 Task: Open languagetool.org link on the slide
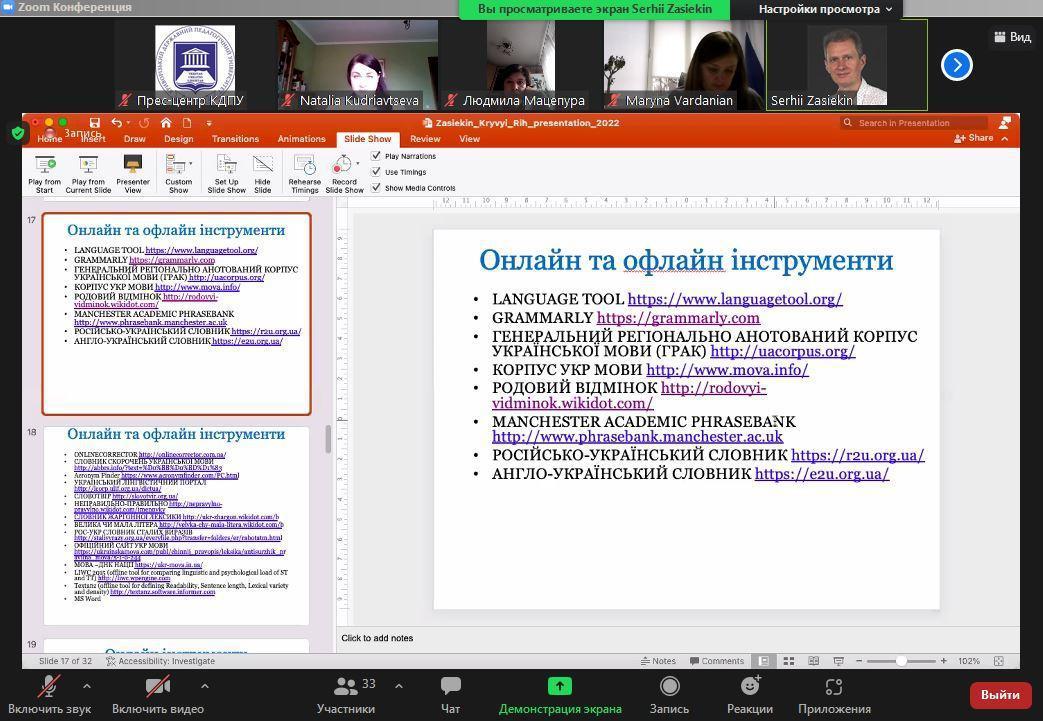tap(734, 299)
